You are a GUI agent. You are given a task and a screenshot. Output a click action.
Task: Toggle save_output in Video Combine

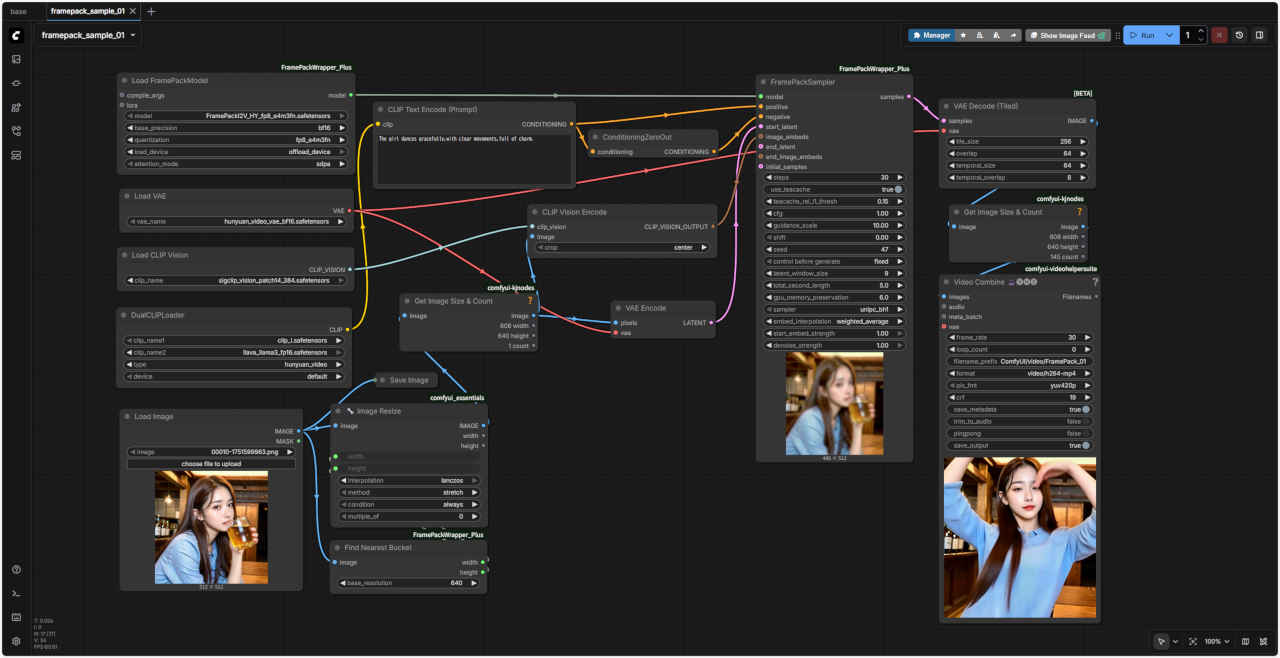coord(1085,445)
